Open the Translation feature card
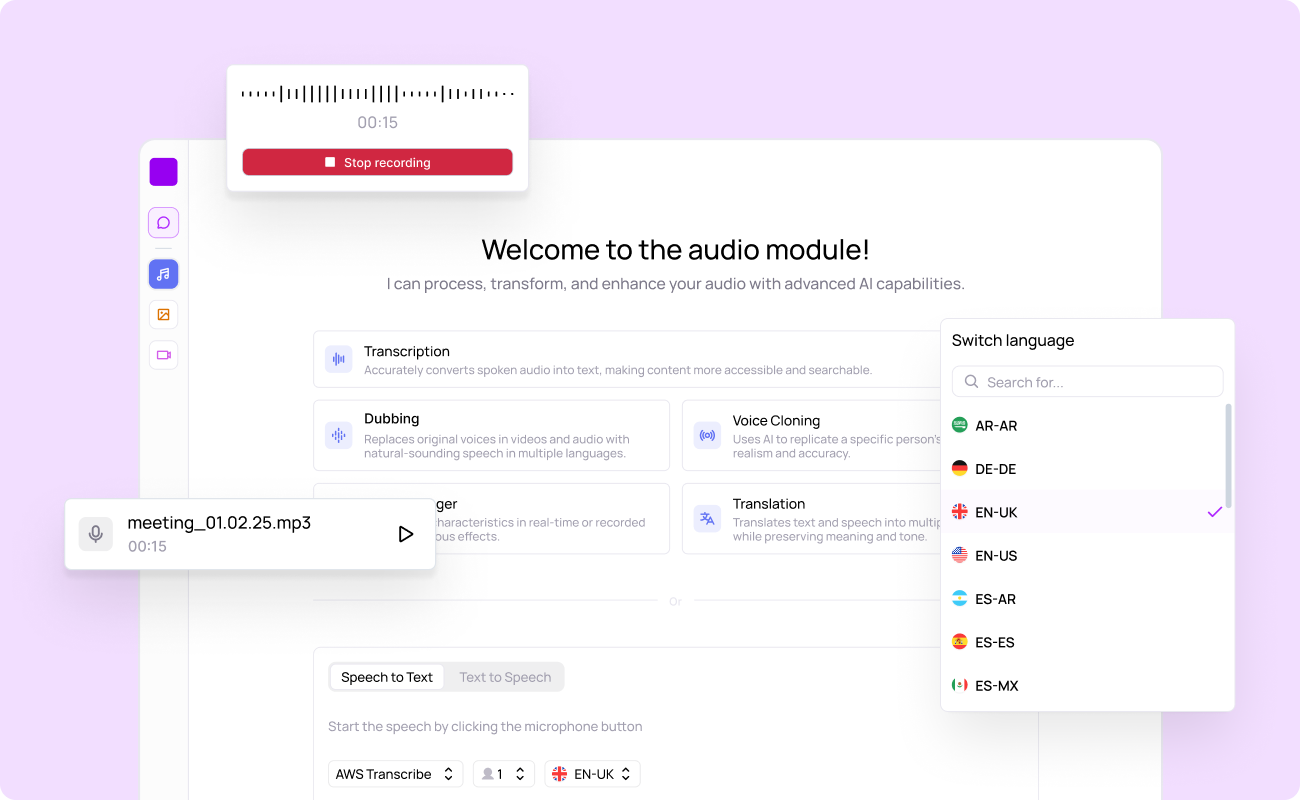The height and width of the screenshot is (800, 1300). pyautogui.click(x=812, y=518)
